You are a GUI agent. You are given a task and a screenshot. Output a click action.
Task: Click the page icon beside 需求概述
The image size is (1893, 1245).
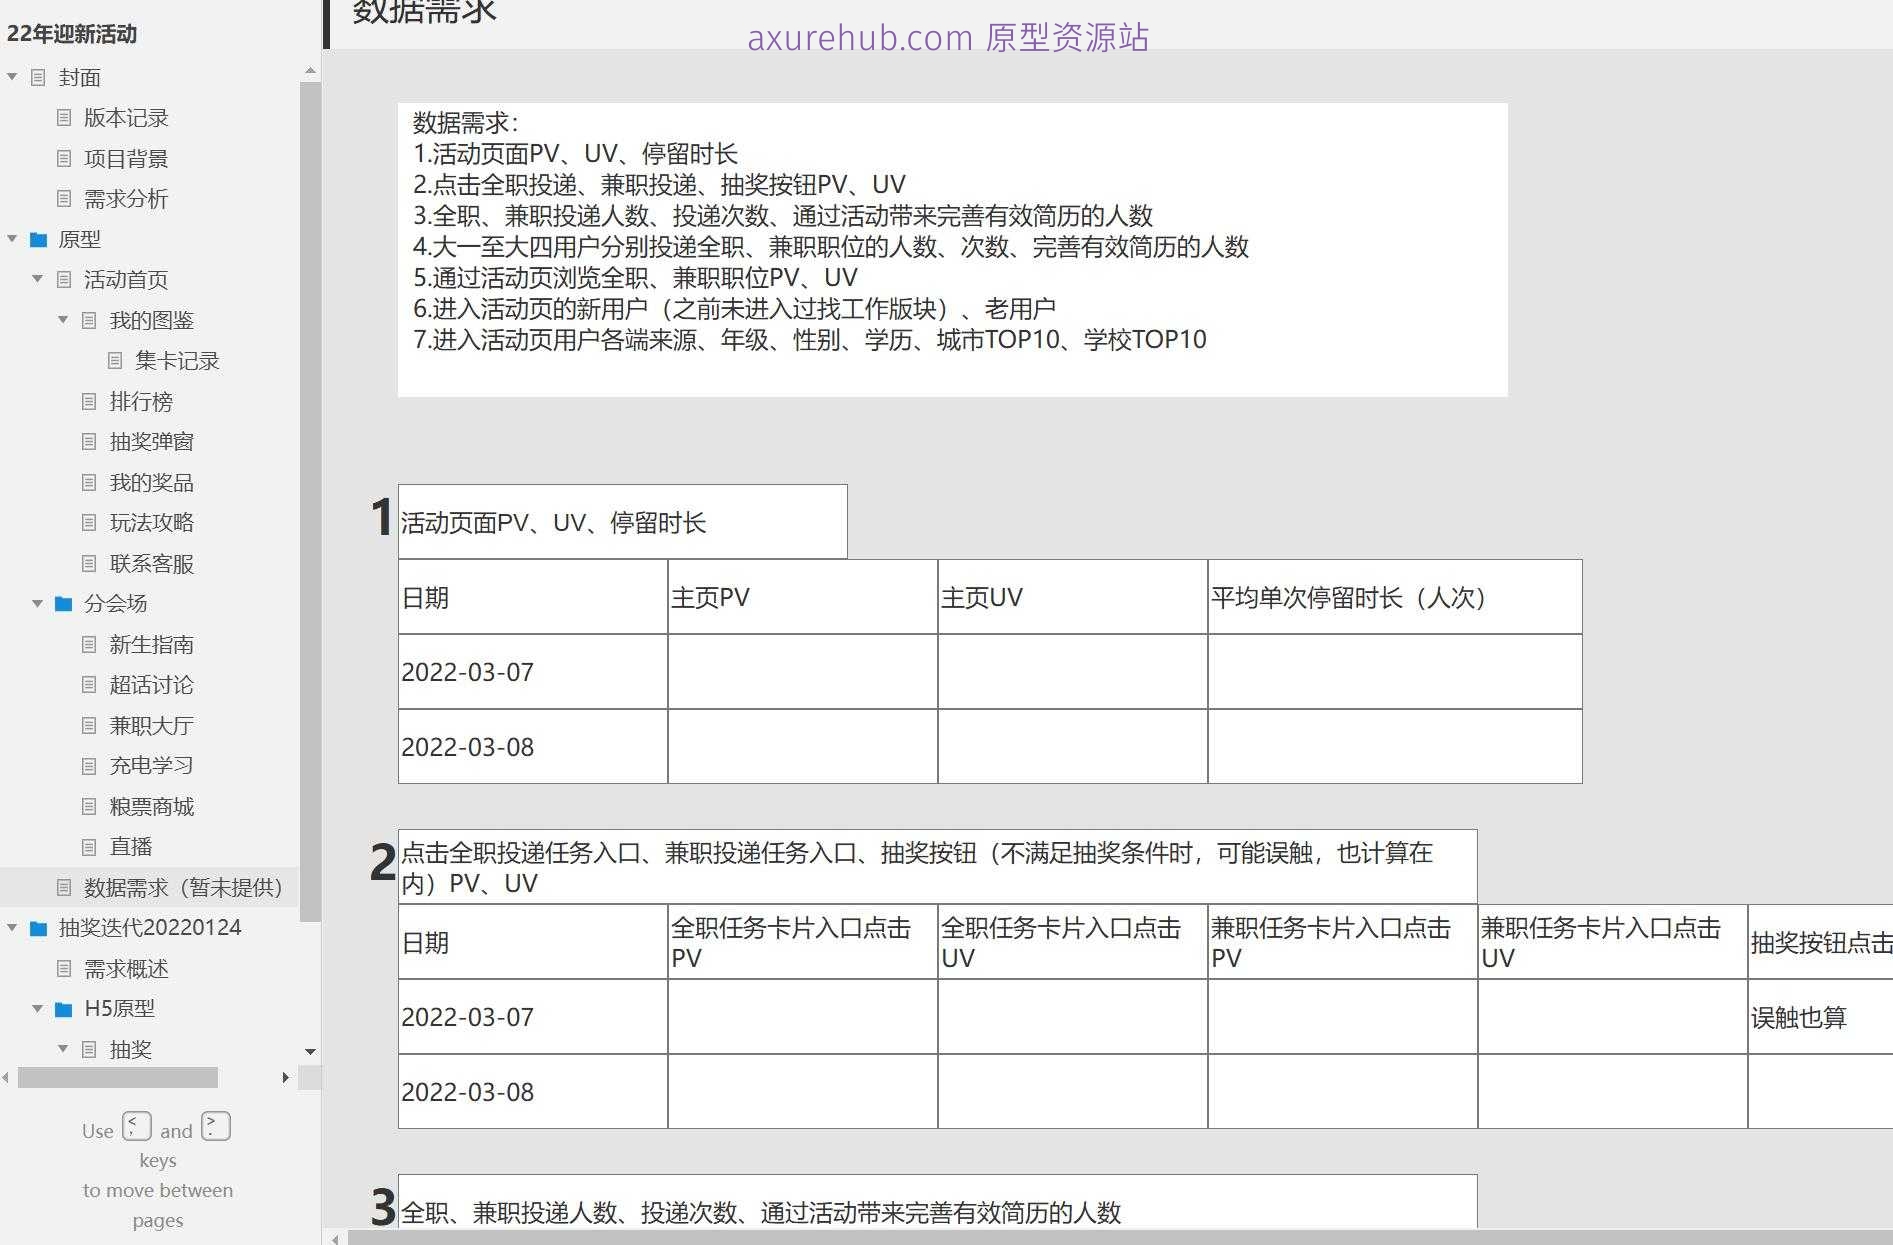pos(64,968)
